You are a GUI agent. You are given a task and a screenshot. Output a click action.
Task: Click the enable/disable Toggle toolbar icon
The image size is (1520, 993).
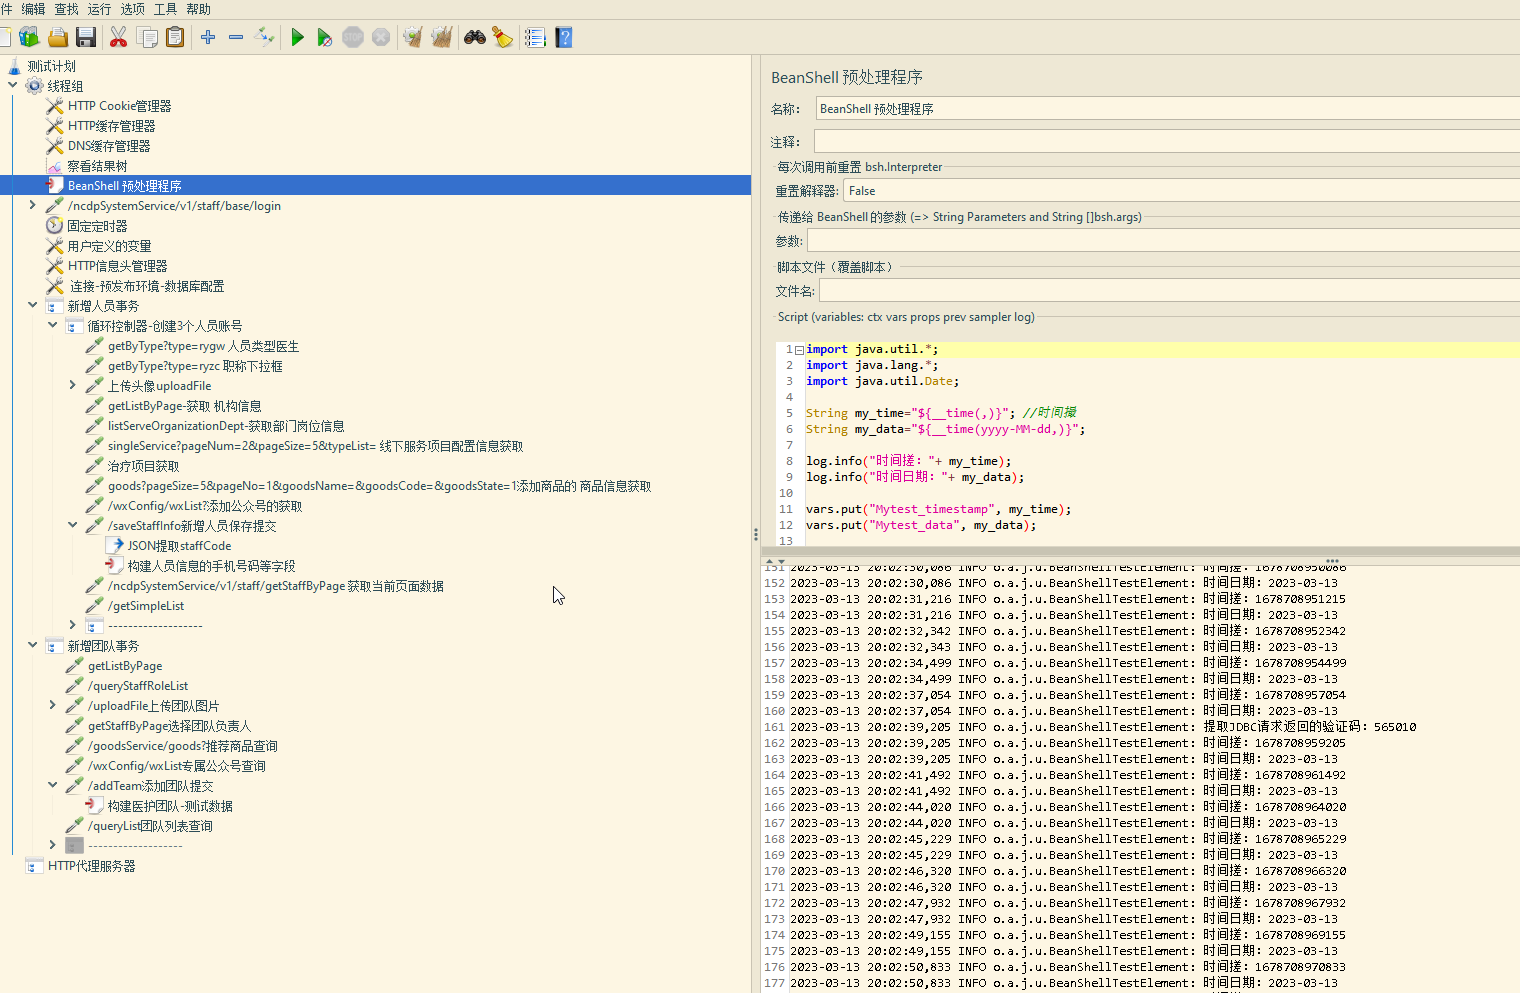[264, 38]
